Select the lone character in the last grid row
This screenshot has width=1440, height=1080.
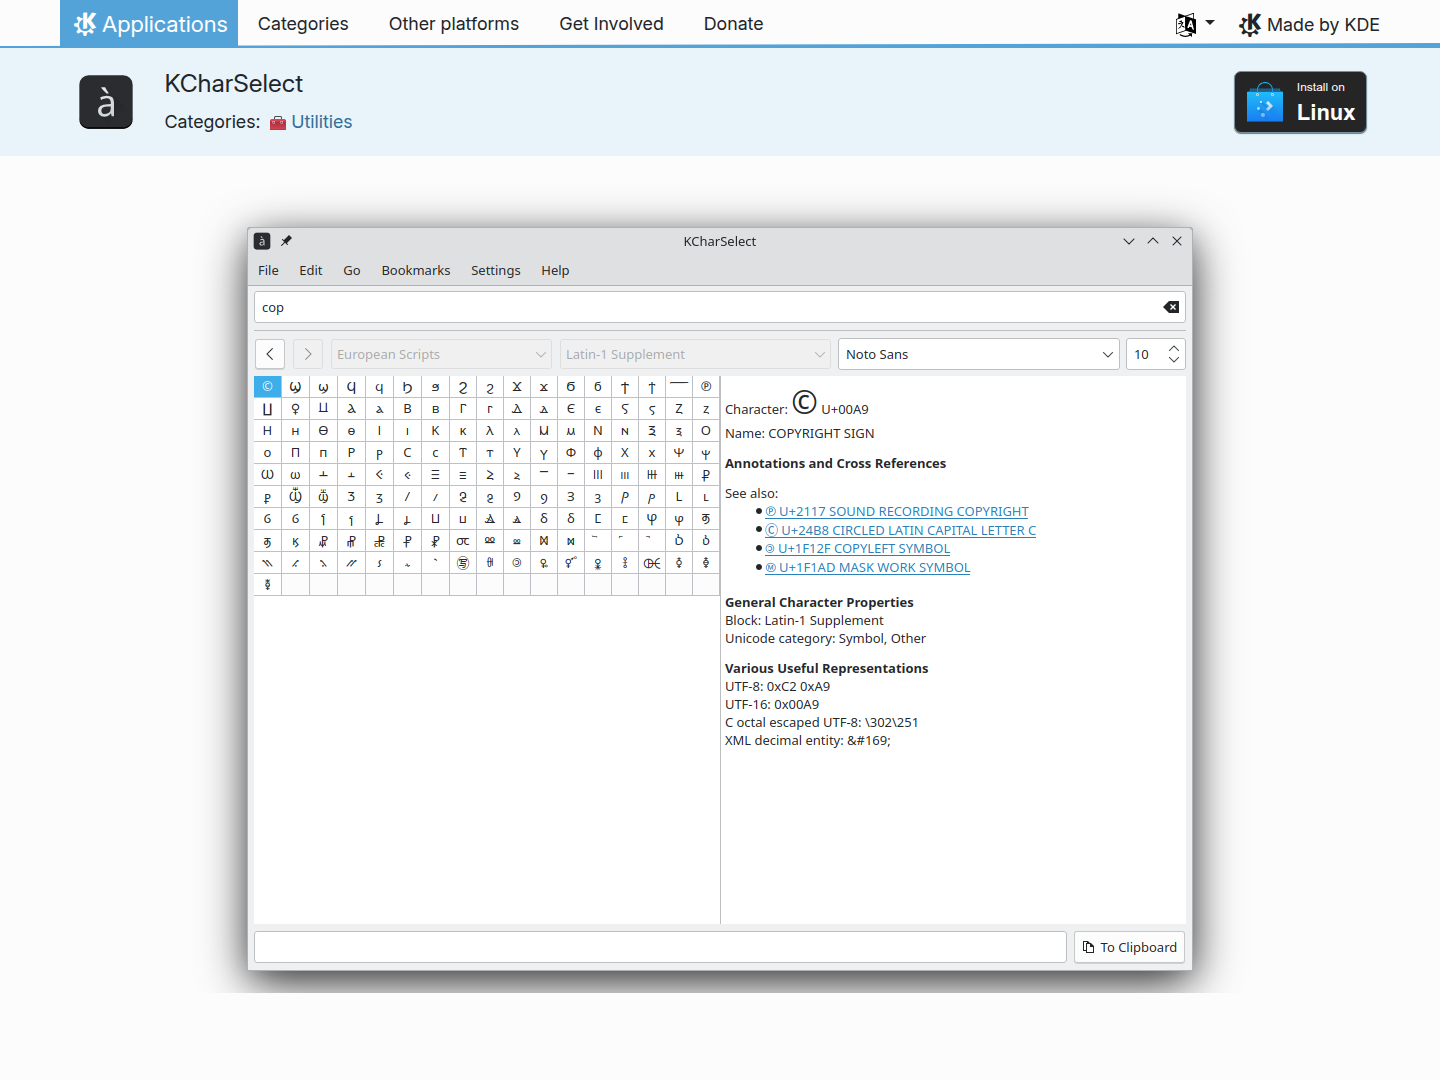[x=267, y=585]
